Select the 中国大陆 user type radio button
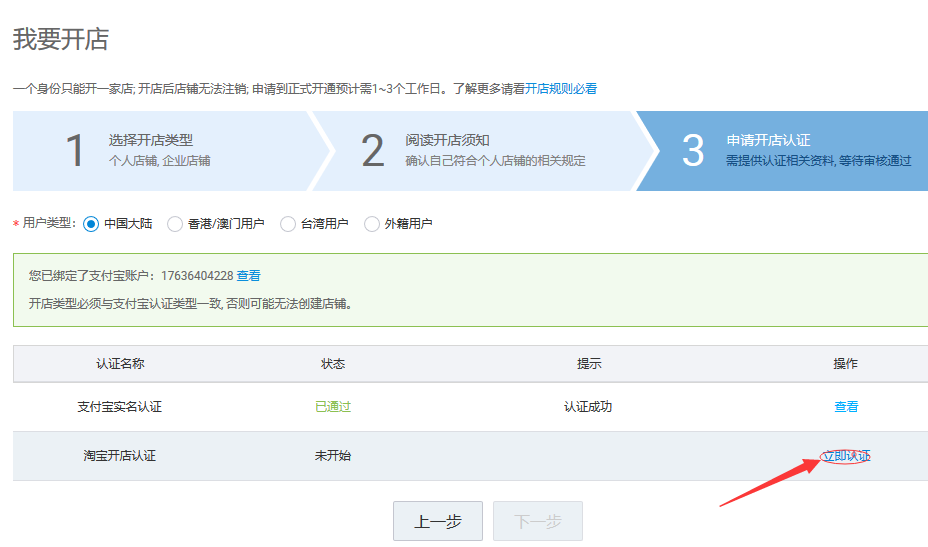Viewport: 928px width, 547px height. pos(91,224)
